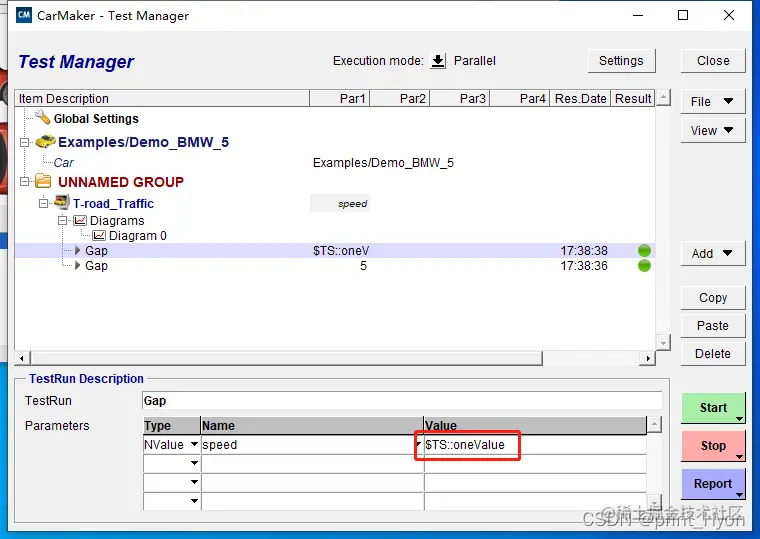Click the UNNAMED GROUP folder icon
The width and height of the screenshot is (760, 539).
point(43,181)
